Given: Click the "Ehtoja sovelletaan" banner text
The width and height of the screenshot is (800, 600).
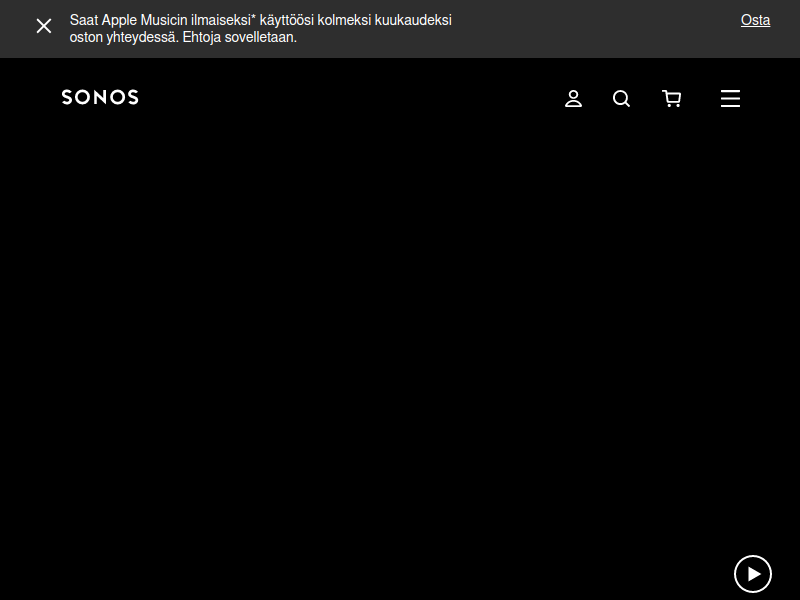Looking at the screenshot, I should (x=240, y=38).
